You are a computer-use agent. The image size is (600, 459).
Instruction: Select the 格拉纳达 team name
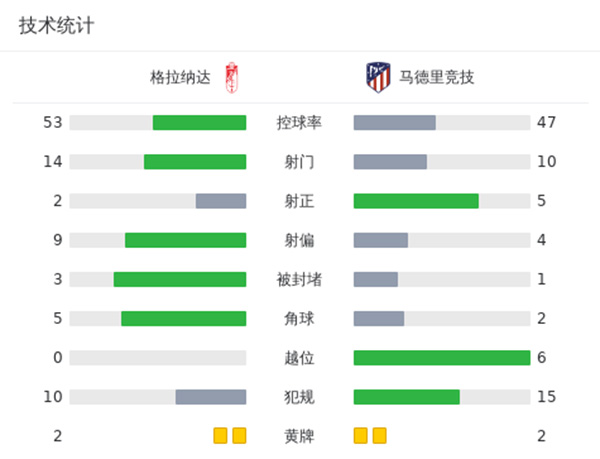coord(180,77)
